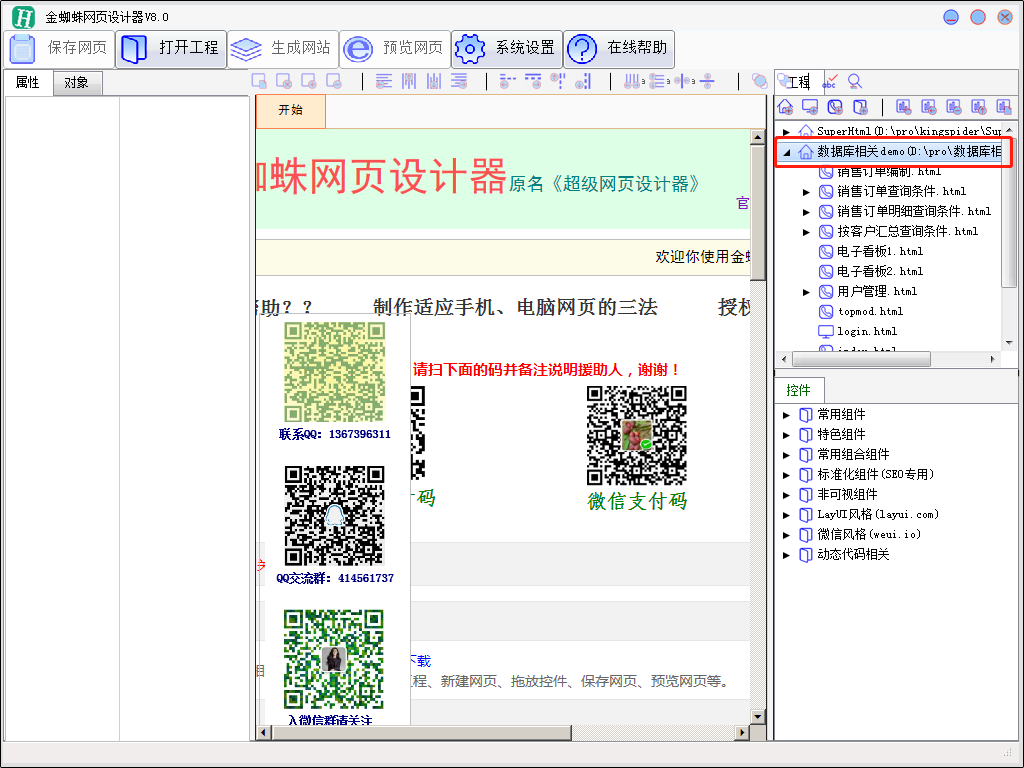Click the 预览网页 button
1024x768 pixels.
(x=395, y=48)
